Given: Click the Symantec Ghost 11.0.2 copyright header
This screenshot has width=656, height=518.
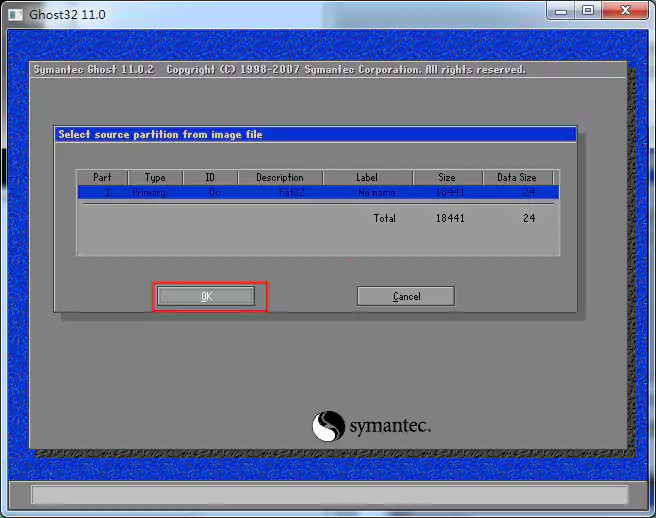Looking at the screenshot, I should [279, 70].
